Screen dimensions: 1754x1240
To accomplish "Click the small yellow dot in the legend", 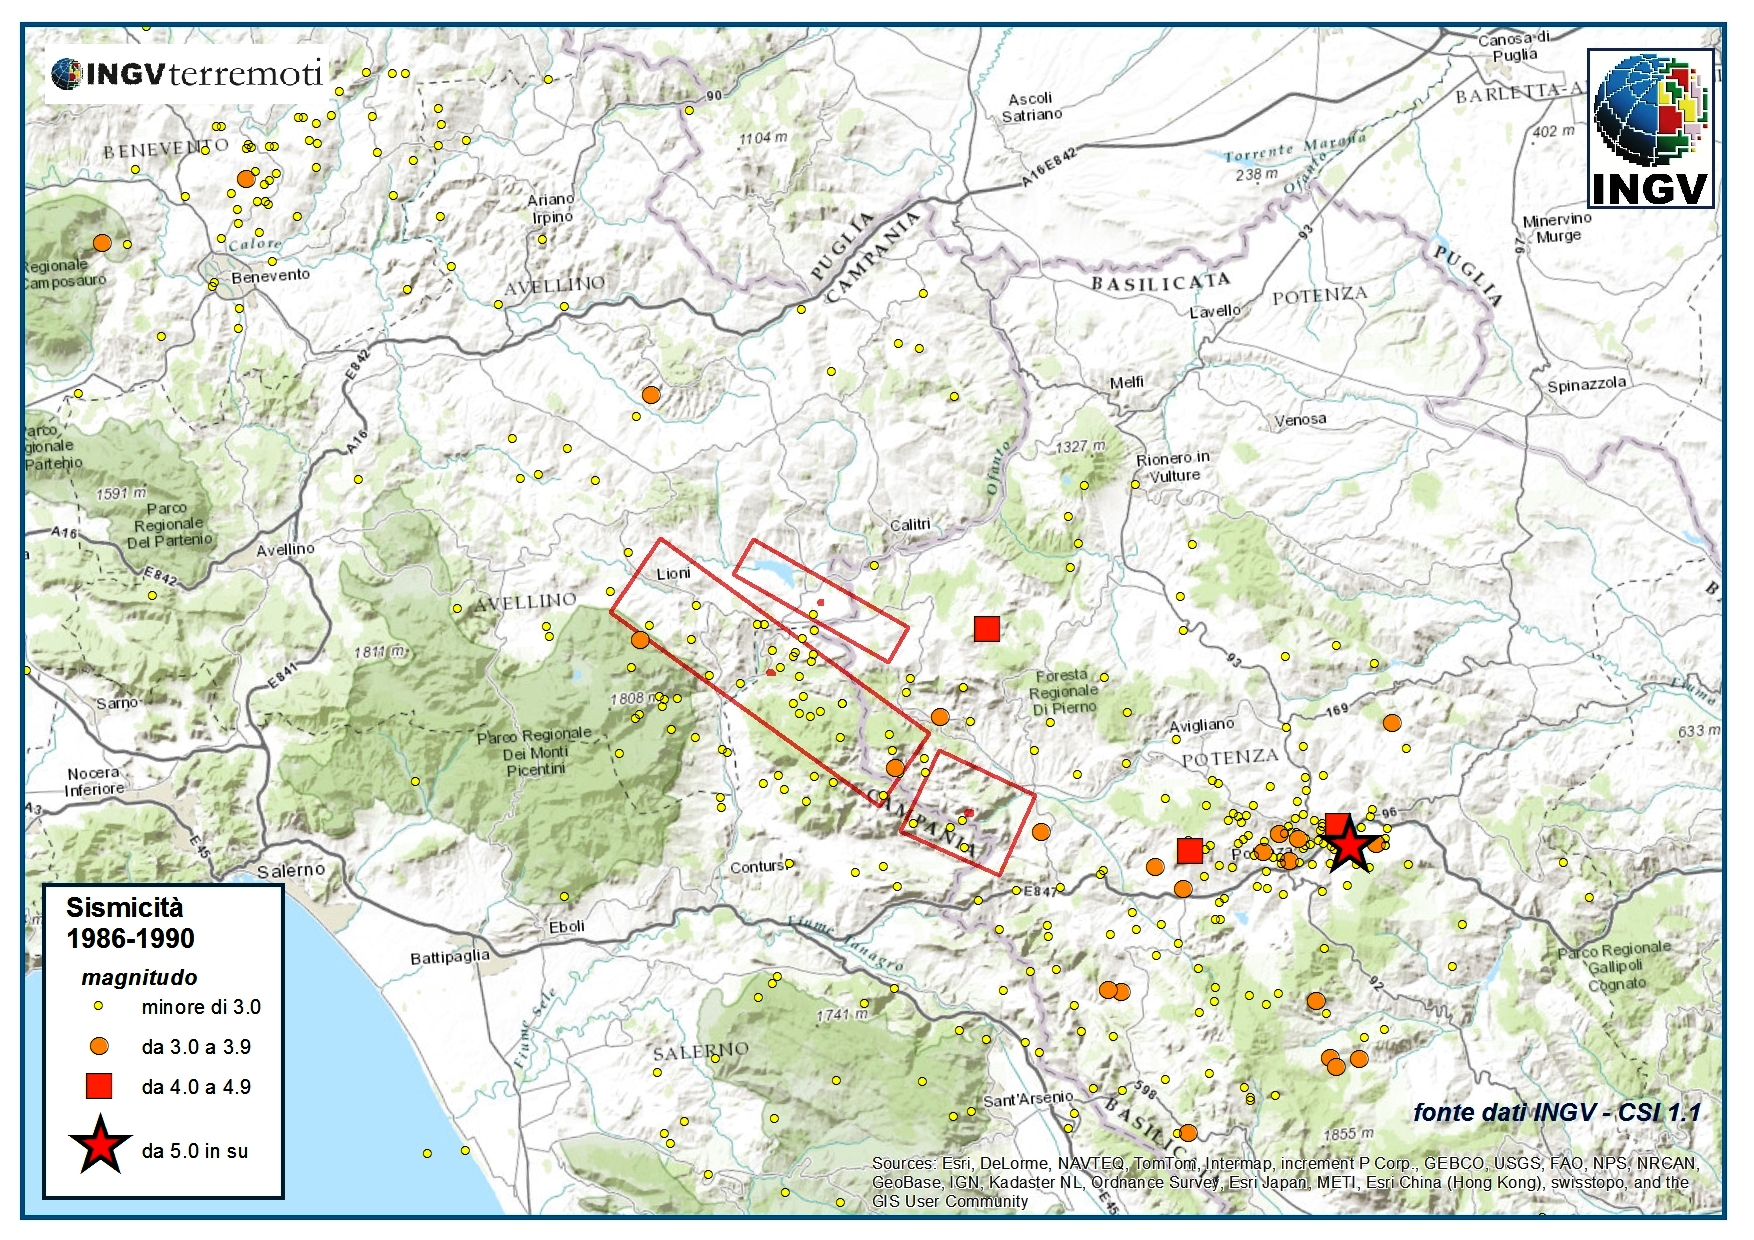I will [x=99, y=1006].
